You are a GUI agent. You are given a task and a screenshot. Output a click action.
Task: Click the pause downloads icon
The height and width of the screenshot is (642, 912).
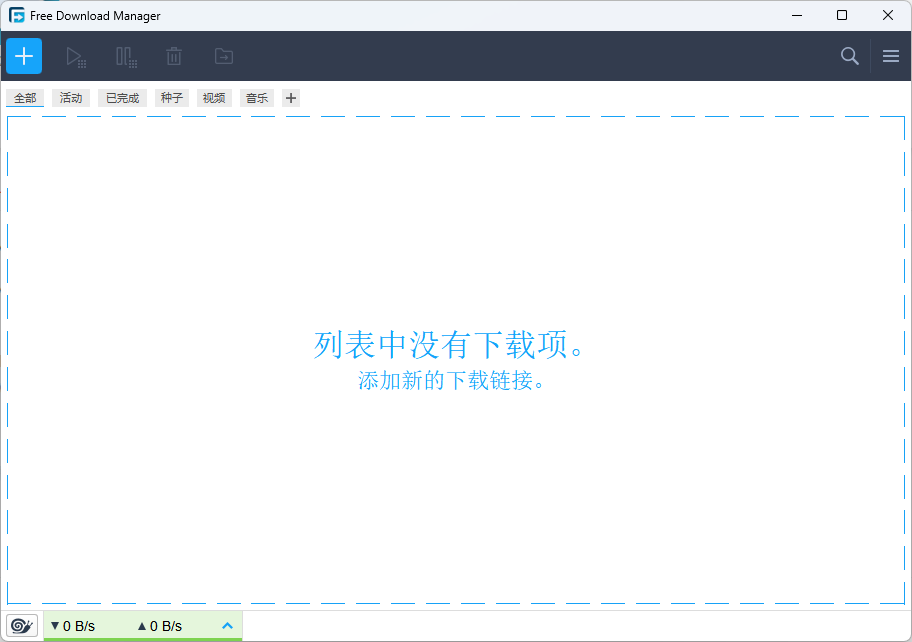coord(125,57)
